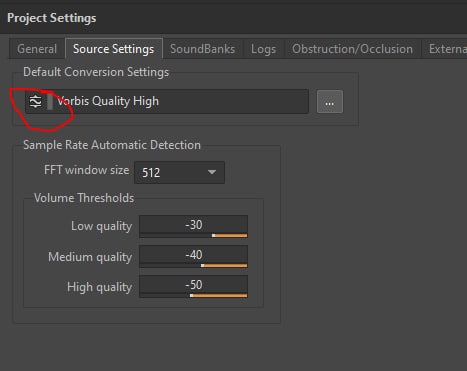This screenshot has height=371, width=467.
Task: Click the conversion settings ShareSet icon
Action: 35,101
